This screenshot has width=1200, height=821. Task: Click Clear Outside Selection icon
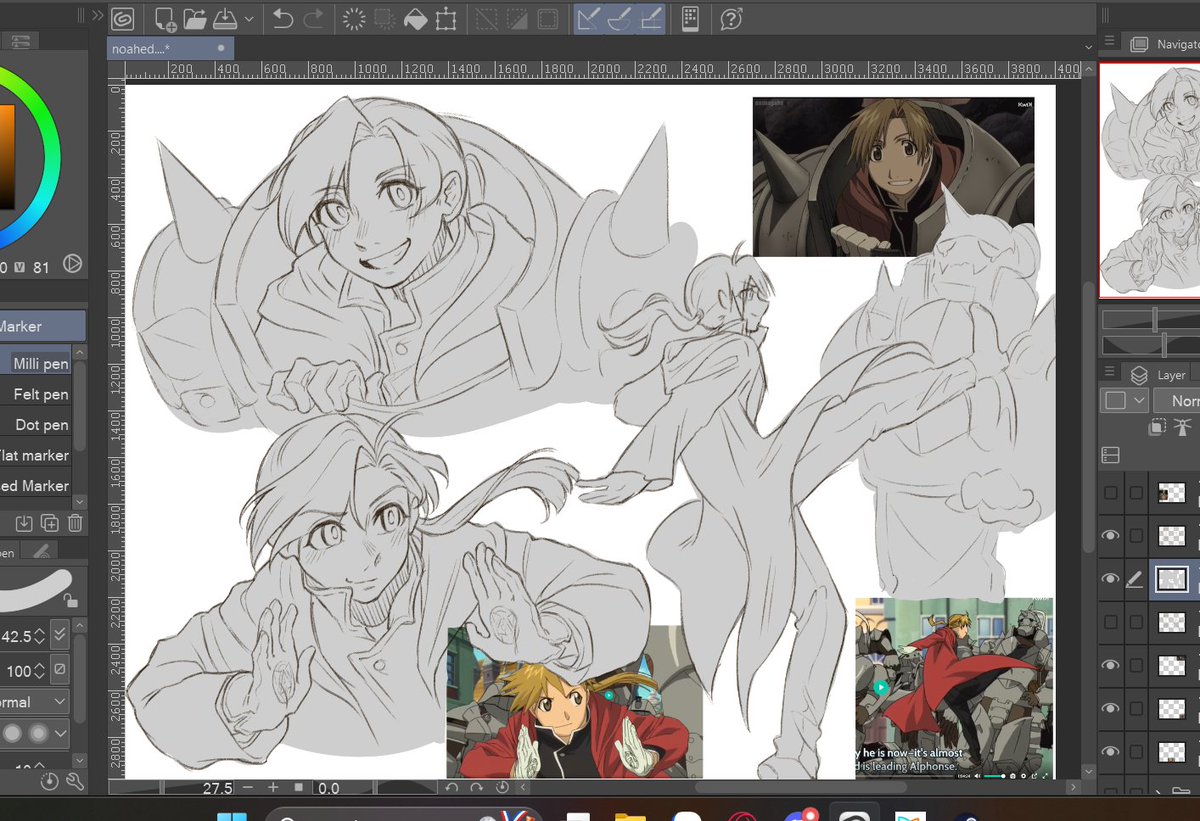tap(384, 19)
